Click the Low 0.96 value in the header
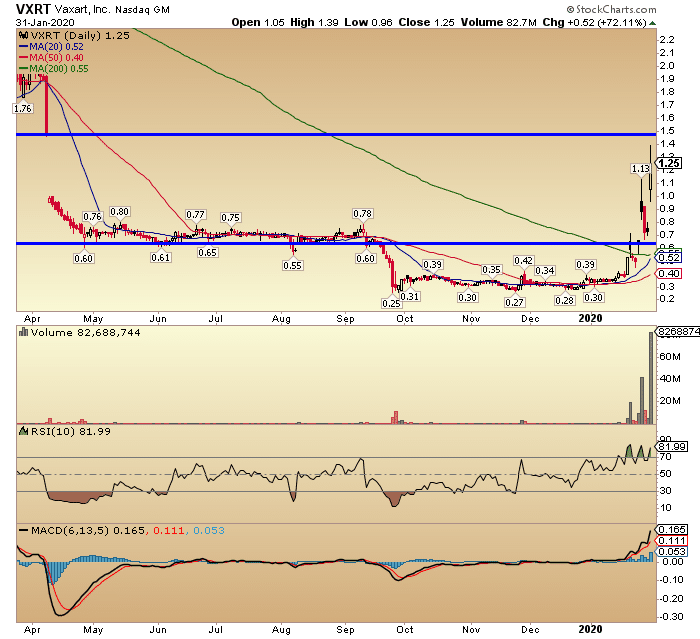 pos(368,22)
